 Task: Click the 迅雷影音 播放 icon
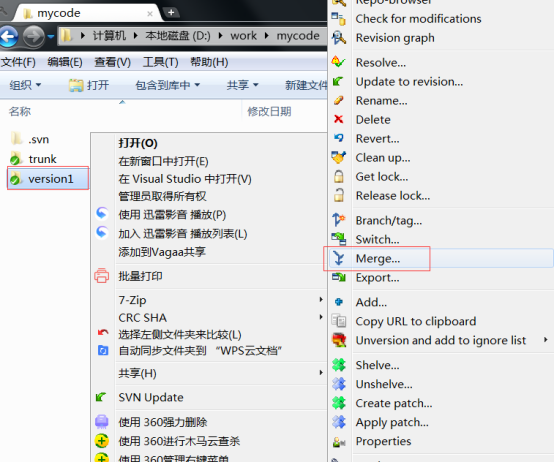tap(102, 214)
